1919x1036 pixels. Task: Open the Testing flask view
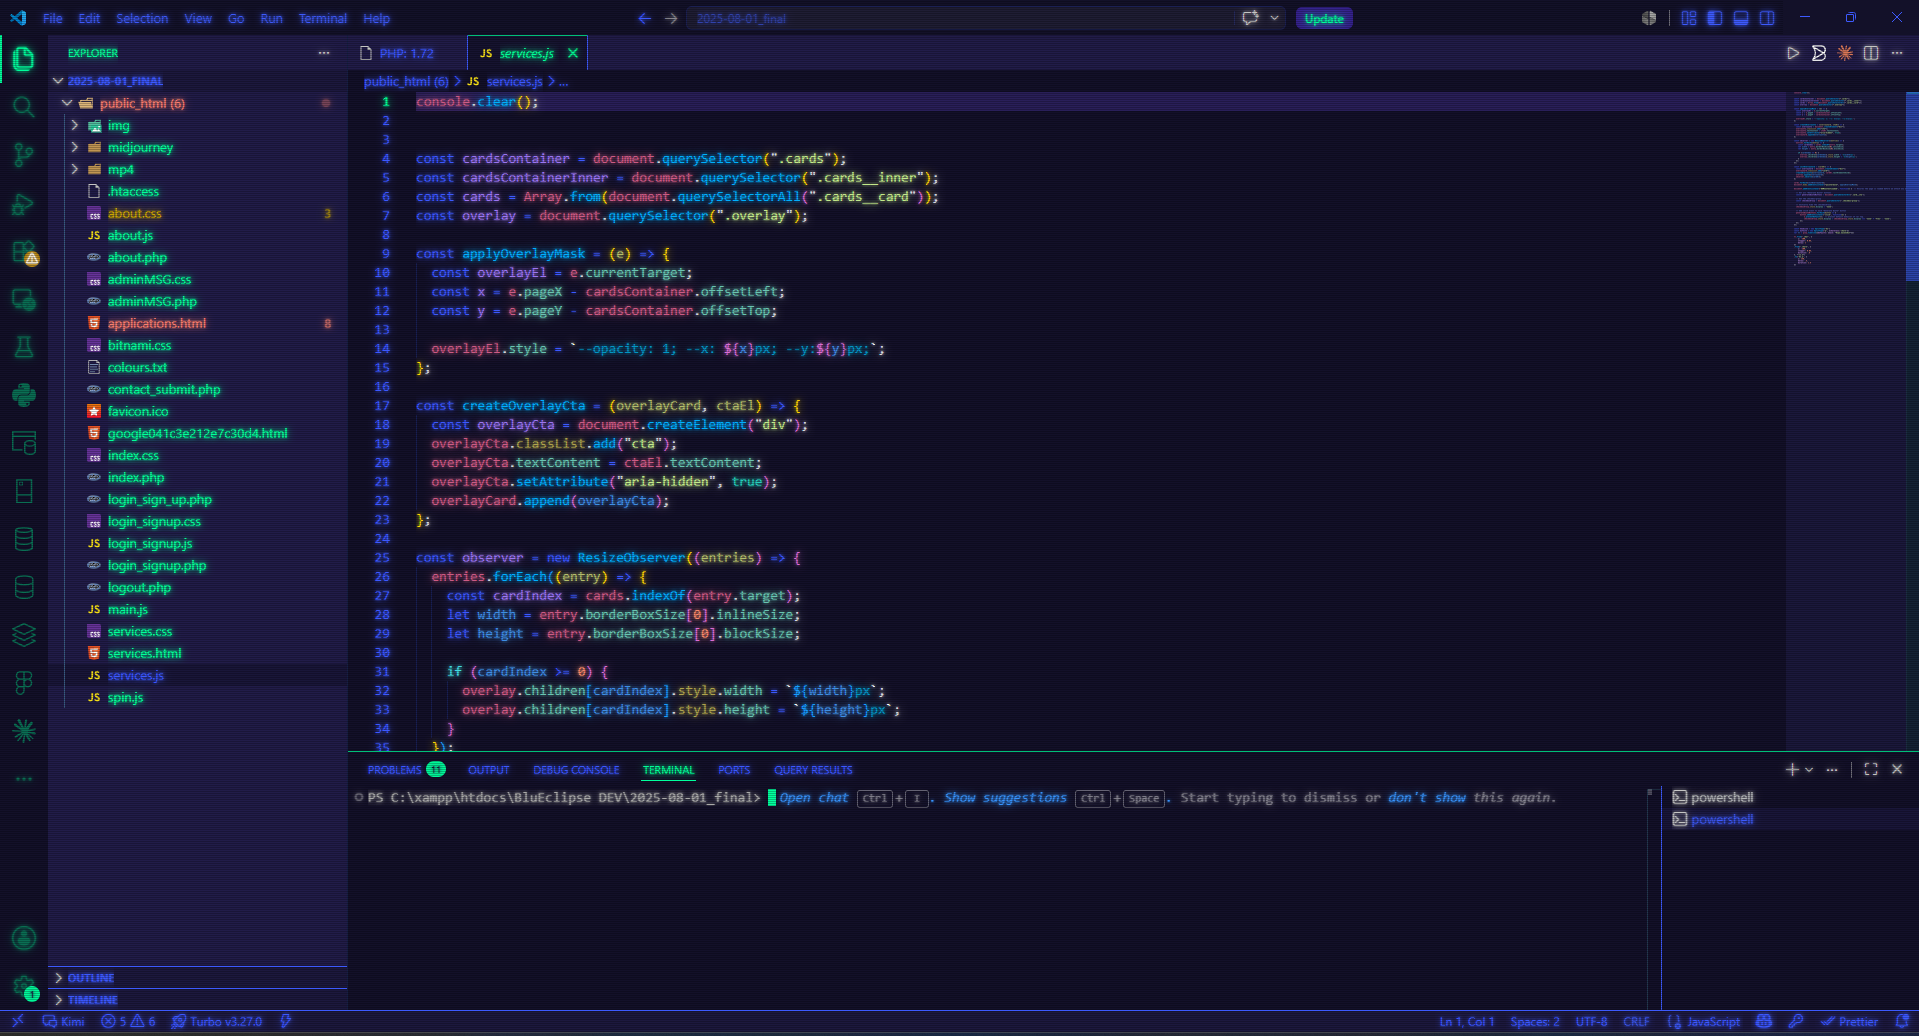point(23,347)
